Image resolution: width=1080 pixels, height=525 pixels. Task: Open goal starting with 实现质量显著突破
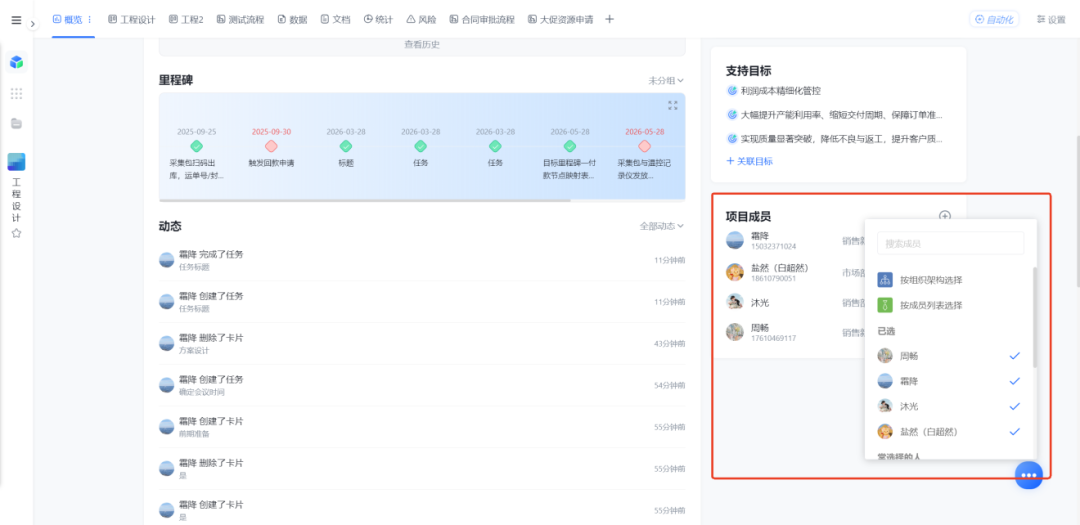[x=835, y=138]
